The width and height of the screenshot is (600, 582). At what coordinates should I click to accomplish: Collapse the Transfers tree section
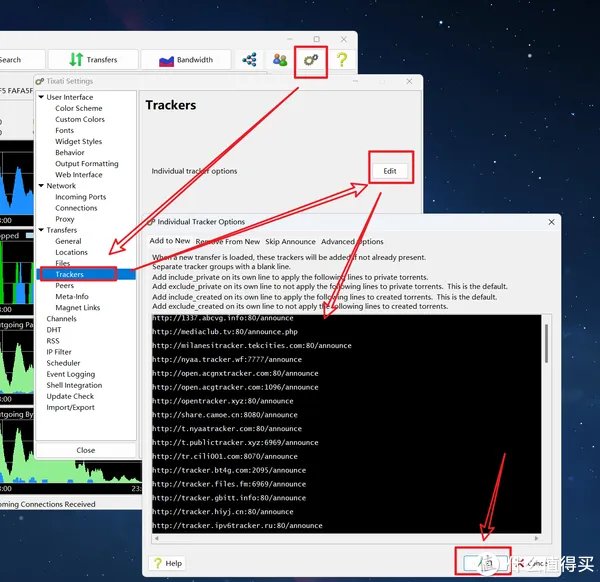[x=41, y=230]
